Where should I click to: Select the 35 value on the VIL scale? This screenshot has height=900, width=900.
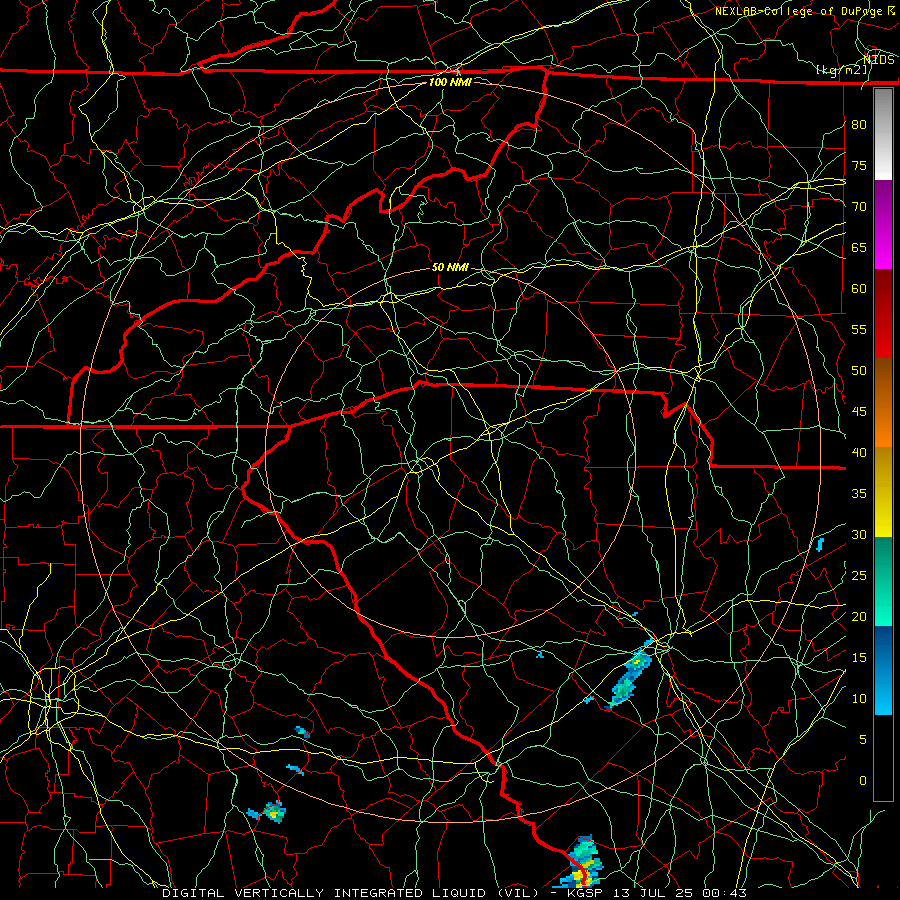859,494
